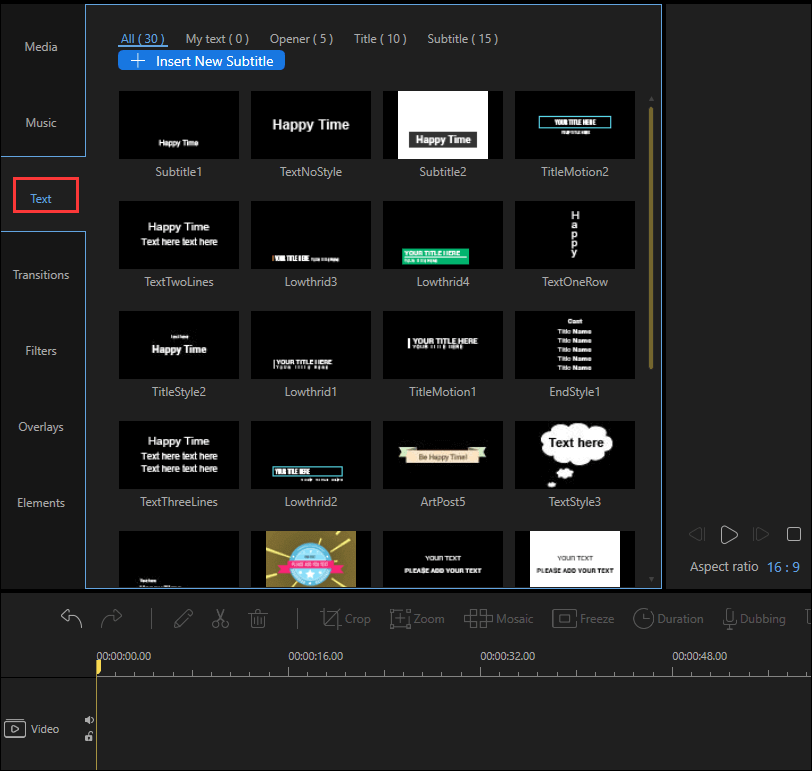Select the pencil edit tool
The height and width of the screenshot is (771, 812).
pyautogui.click(x=182, y=619)
